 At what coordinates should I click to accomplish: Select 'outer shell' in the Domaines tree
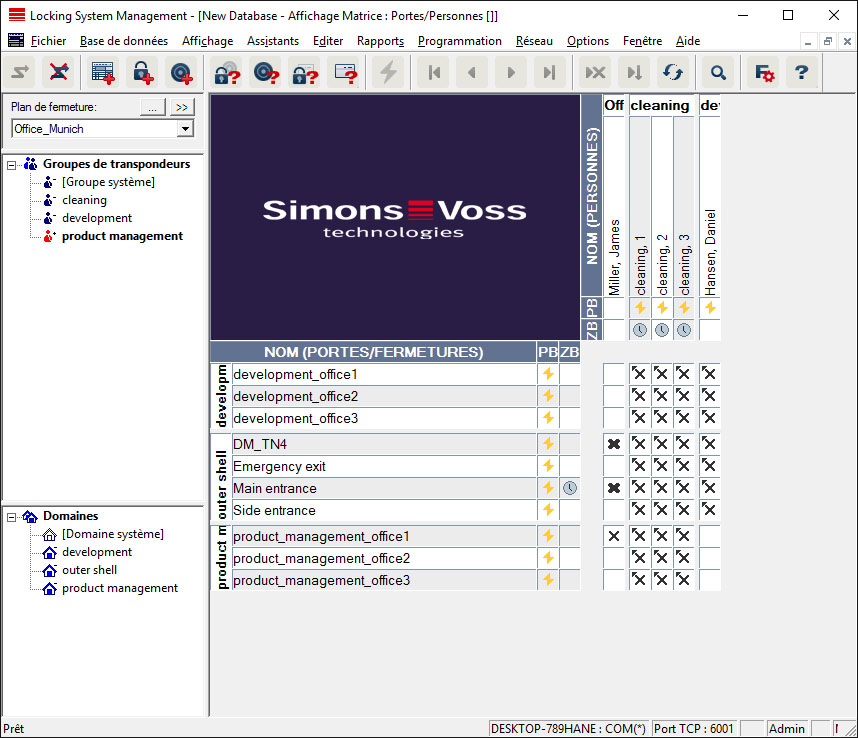[90, 570]
